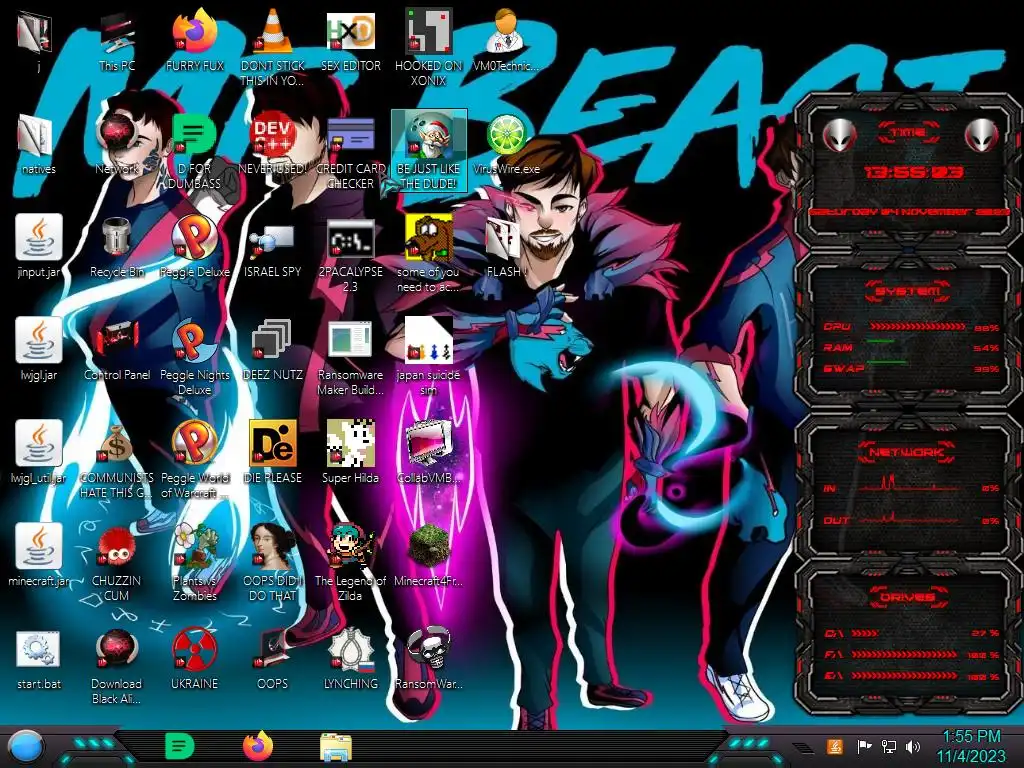Click the right alien head on TIME widget
The height and width of the screenshot is (768, 1024).
(982, 136)
